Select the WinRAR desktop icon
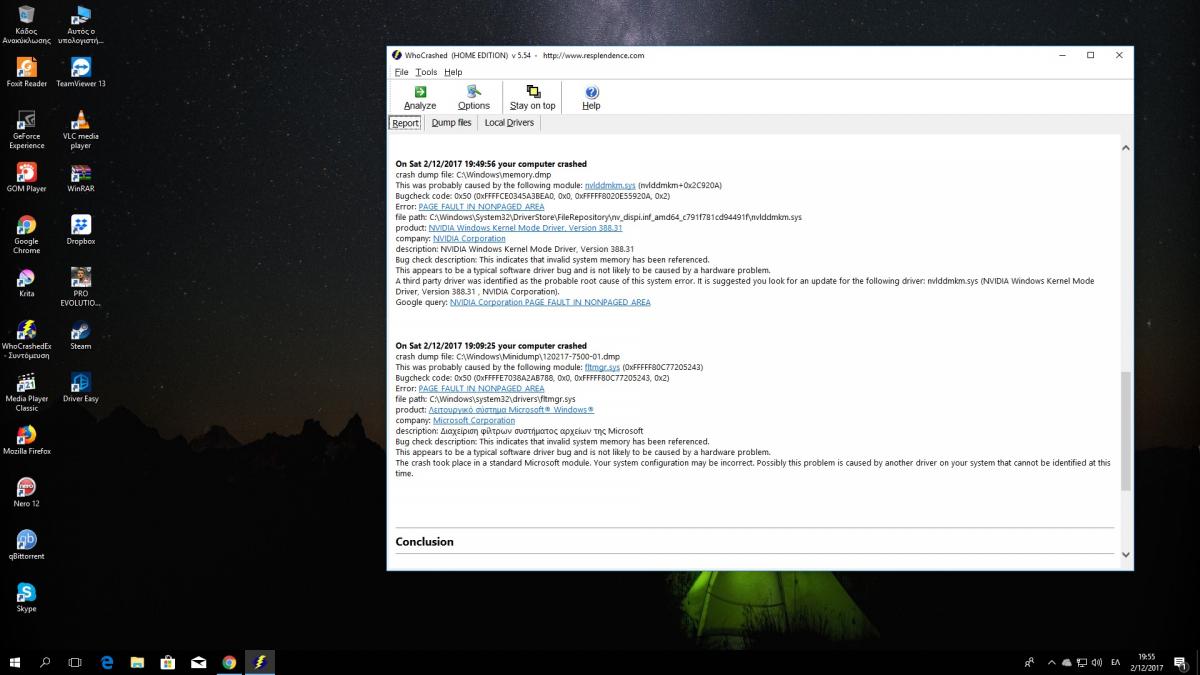The height and width of the screenshot is (675, 1200). [x=81, y=177]
